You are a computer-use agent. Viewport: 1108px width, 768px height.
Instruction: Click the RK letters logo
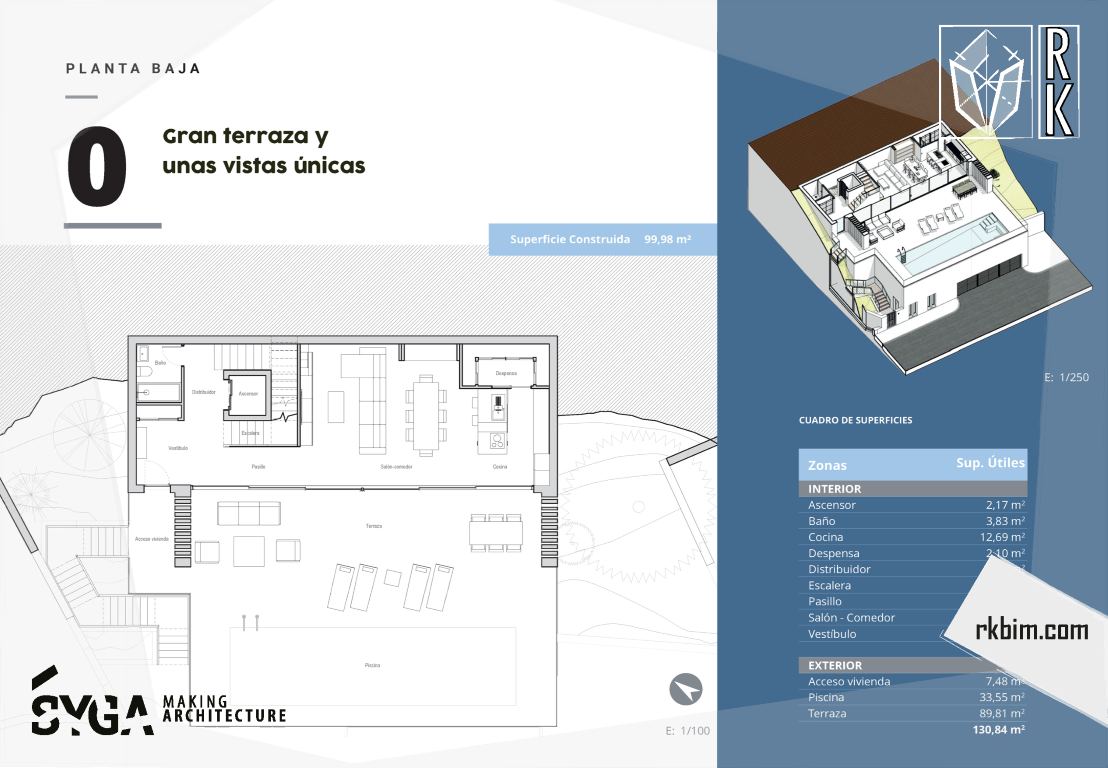[1058, 81]
